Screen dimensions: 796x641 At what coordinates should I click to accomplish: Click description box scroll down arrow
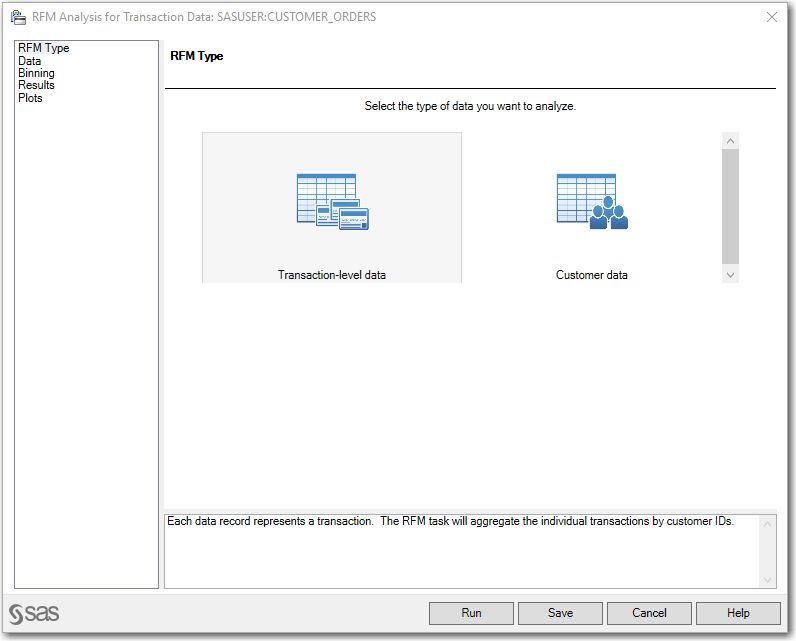tap(768, 580)
